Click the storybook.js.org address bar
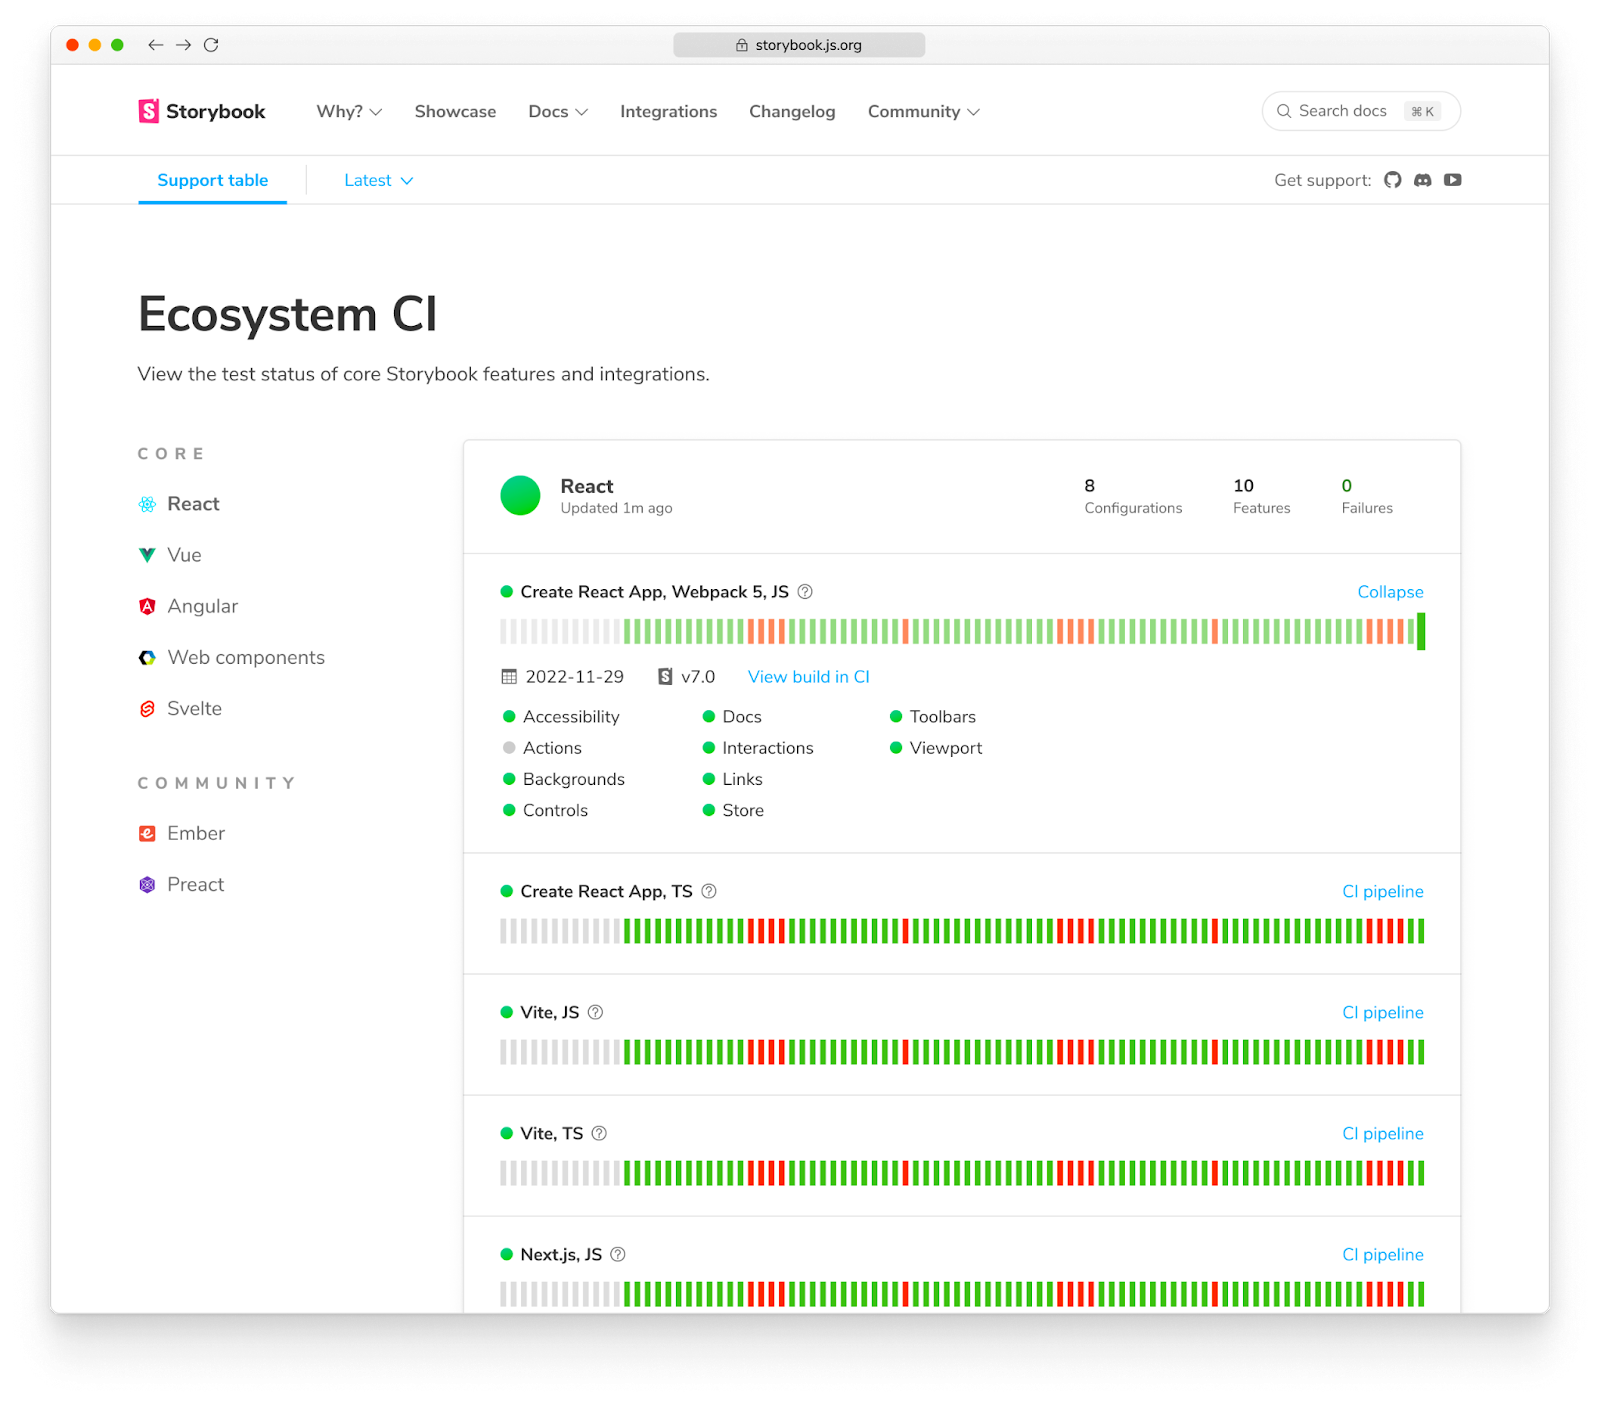The width and height of the screenshot is (1600, 1403). (799, 45)
